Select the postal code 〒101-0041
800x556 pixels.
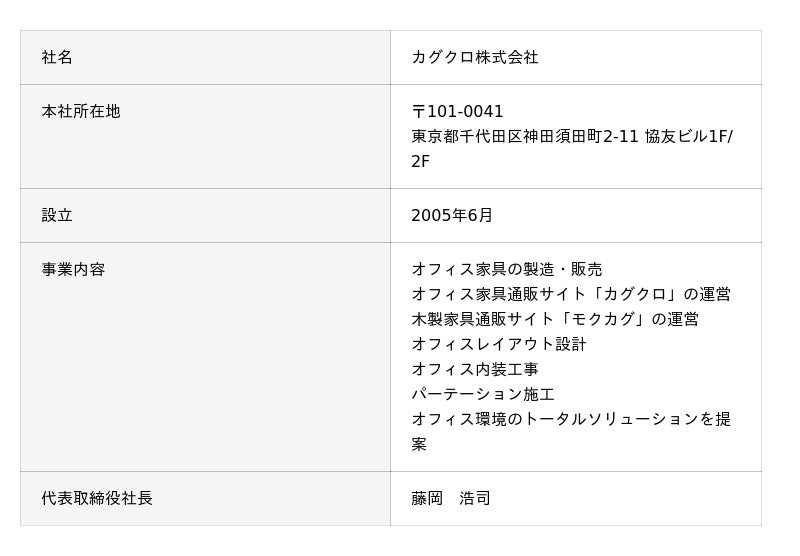pyautogui.click(x=457, y=112)
